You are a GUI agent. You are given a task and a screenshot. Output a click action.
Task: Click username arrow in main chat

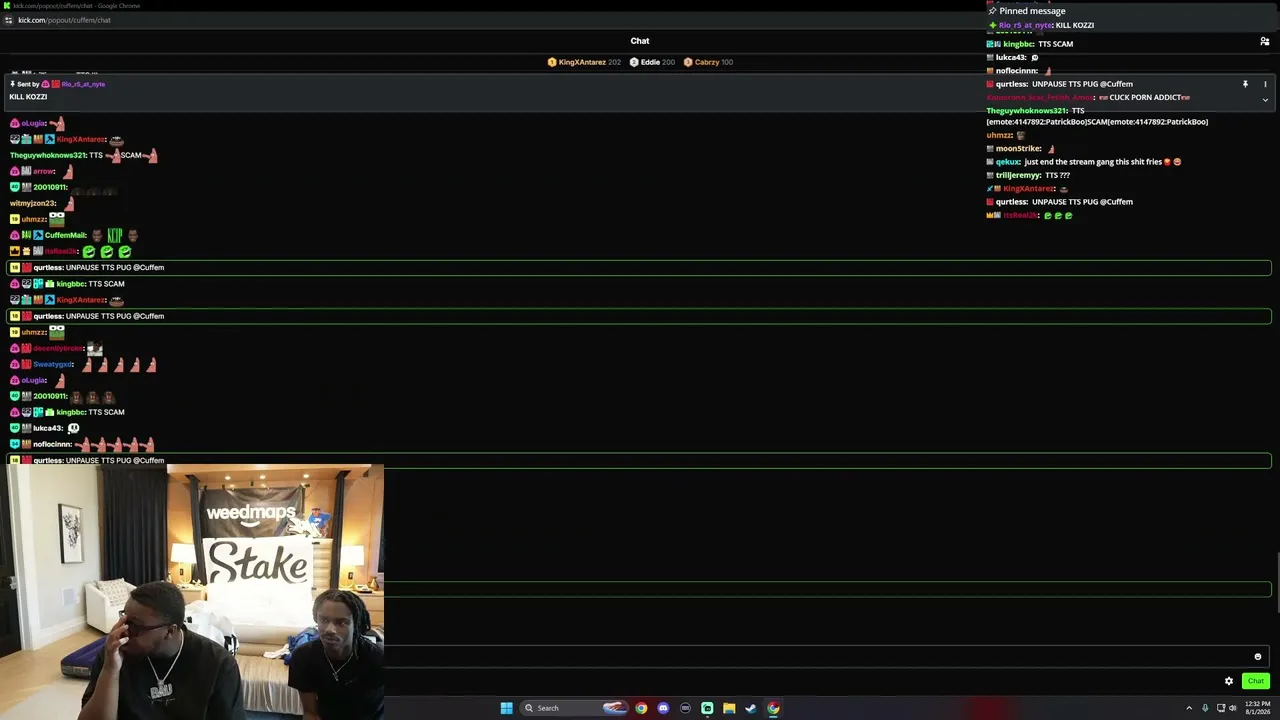[43, 171]
